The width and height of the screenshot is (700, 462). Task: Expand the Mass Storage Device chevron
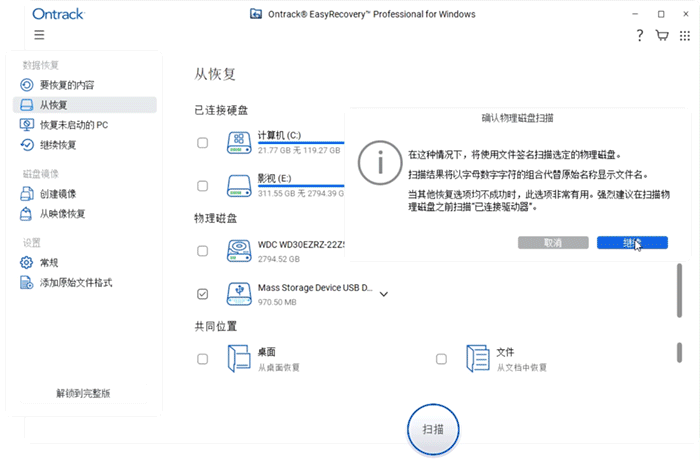click(383, 294)
